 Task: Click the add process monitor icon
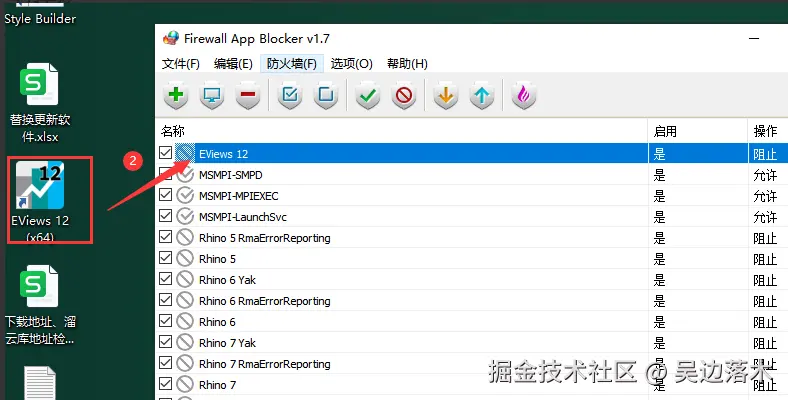(212, 95)
